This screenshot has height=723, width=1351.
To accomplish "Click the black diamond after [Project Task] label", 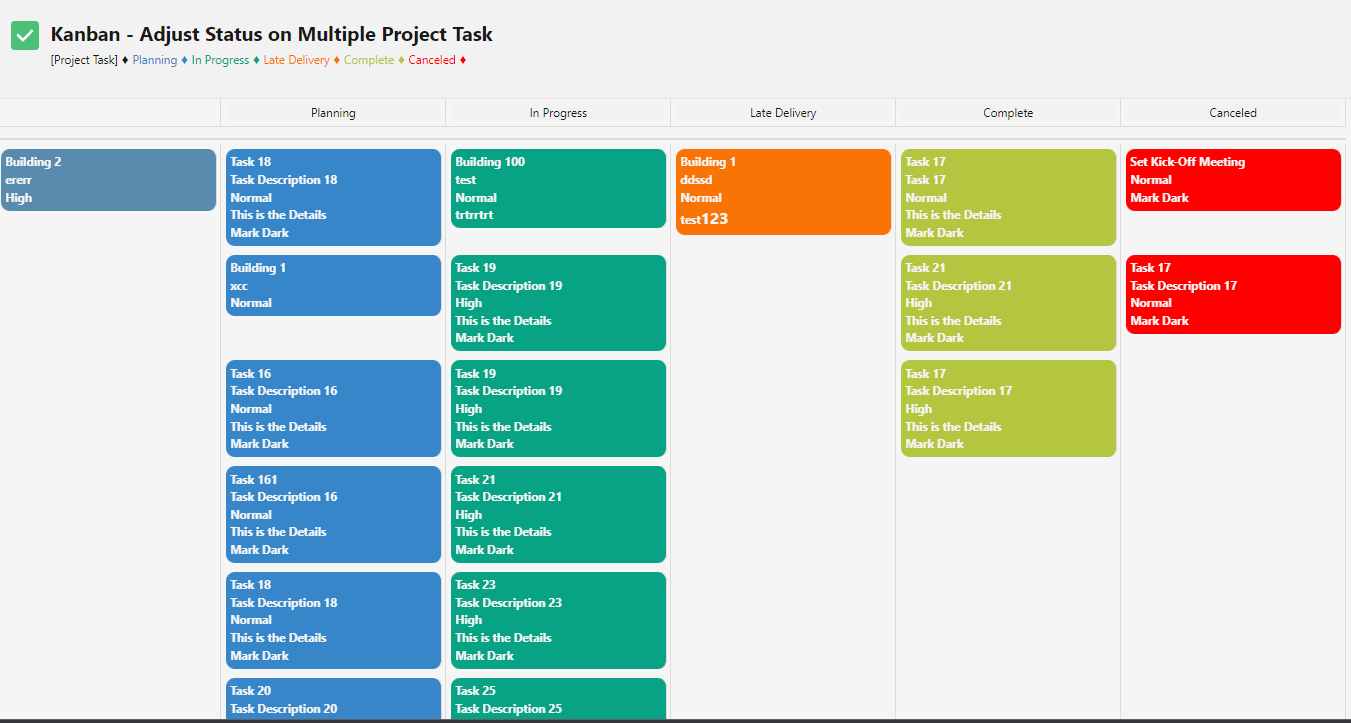I will pyautogui.click(x=125, y=59).
